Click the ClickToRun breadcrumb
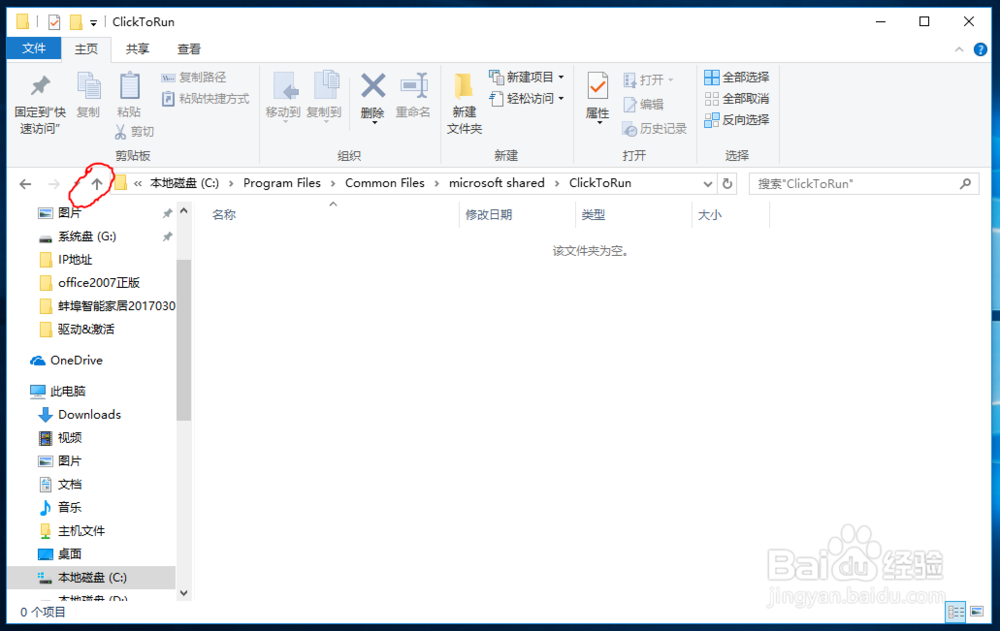1000x631 pixels. point(600,183)
